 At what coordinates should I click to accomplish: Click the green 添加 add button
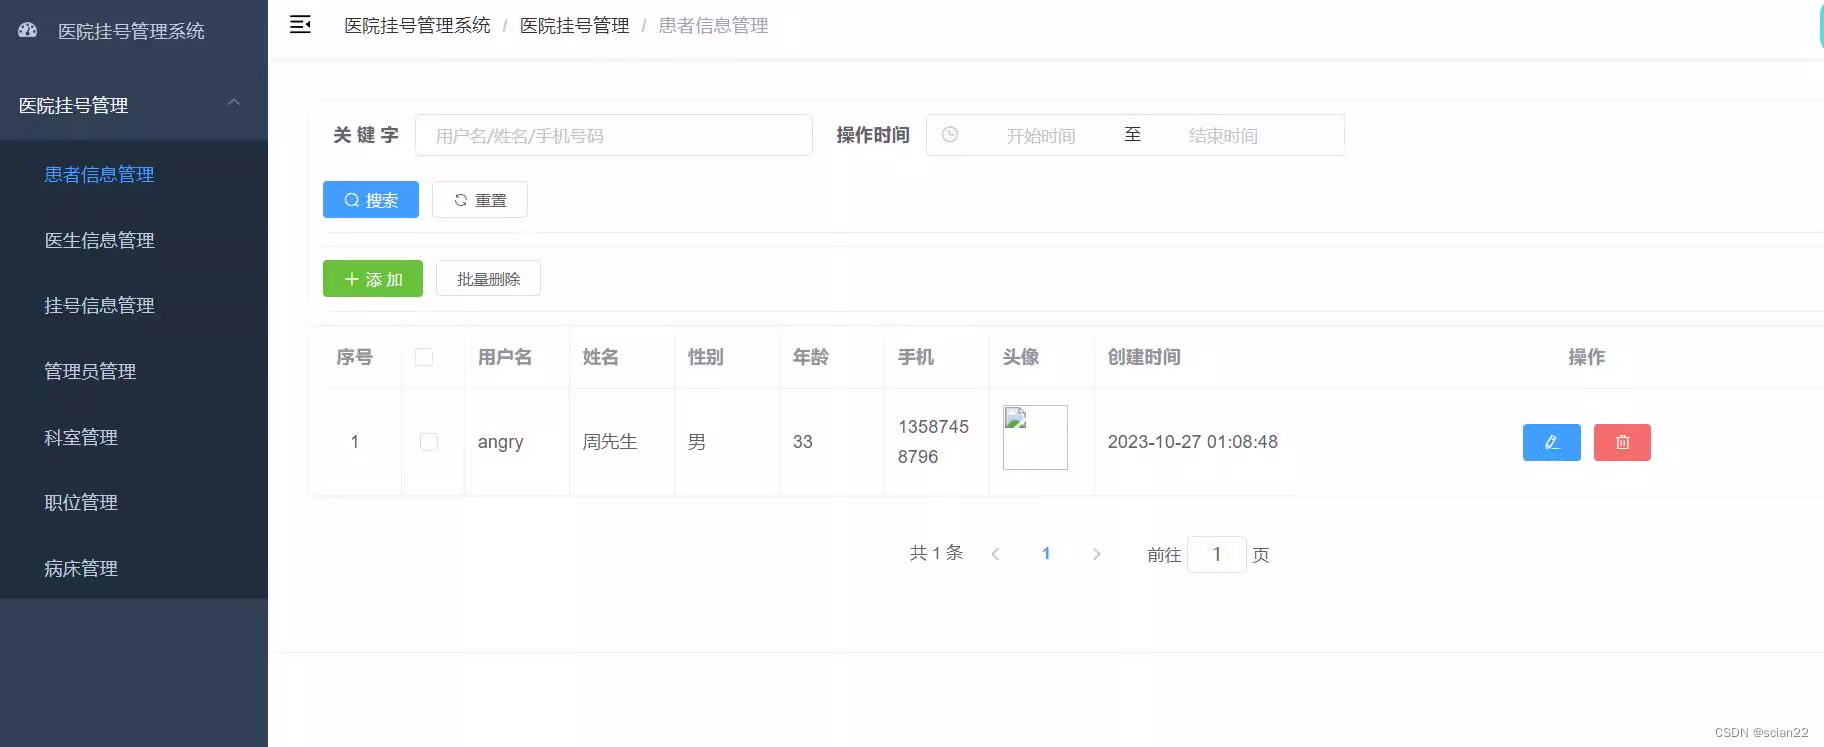[x=373, y=279]
